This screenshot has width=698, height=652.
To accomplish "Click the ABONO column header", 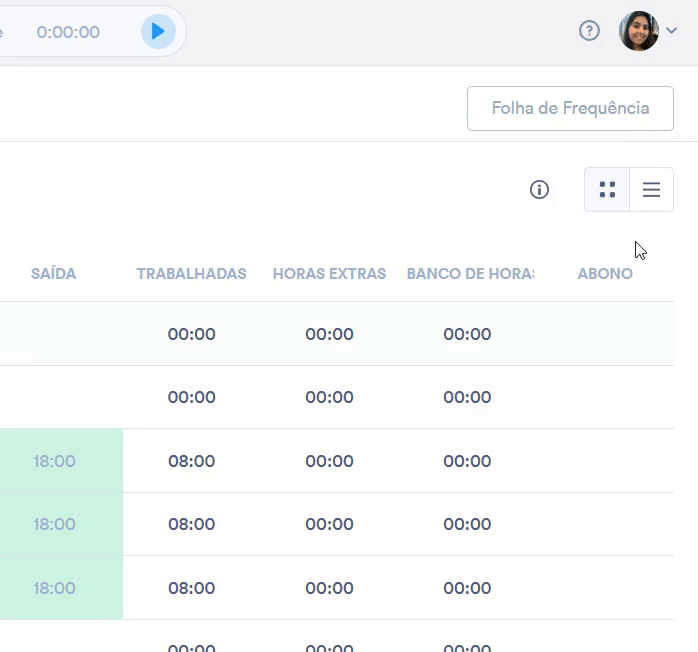I will coord(605,274).
